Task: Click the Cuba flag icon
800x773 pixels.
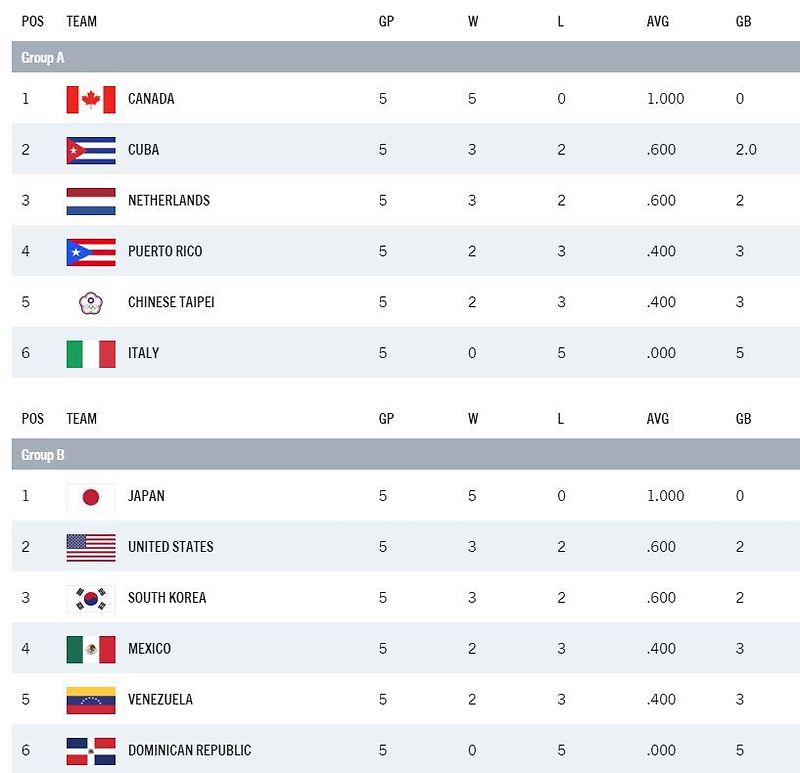Action: pyautogui.click(x=91, y=151)
